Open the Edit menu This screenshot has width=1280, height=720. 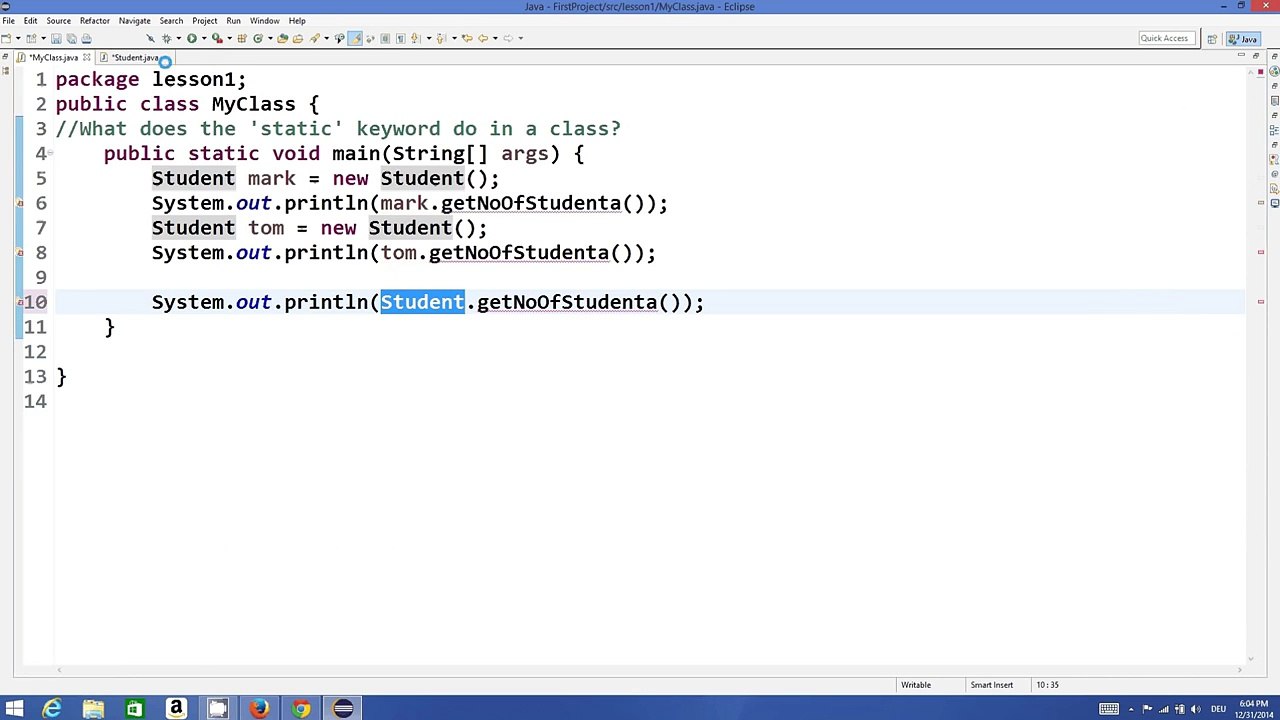click(x=30, y=20)
